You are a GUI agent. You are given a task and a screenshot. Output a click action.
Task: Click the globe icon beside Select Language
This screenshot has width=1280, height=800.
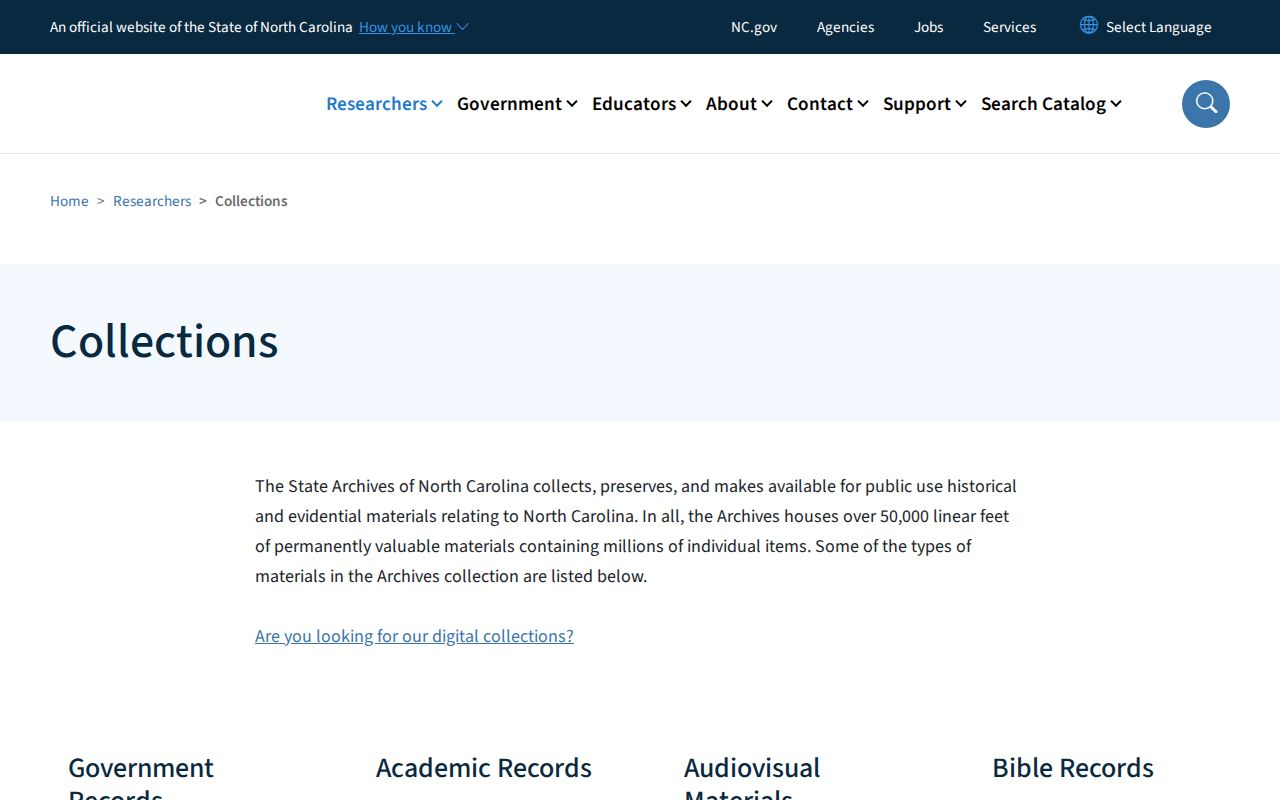pyautogui.click(x=1089, y=25)
